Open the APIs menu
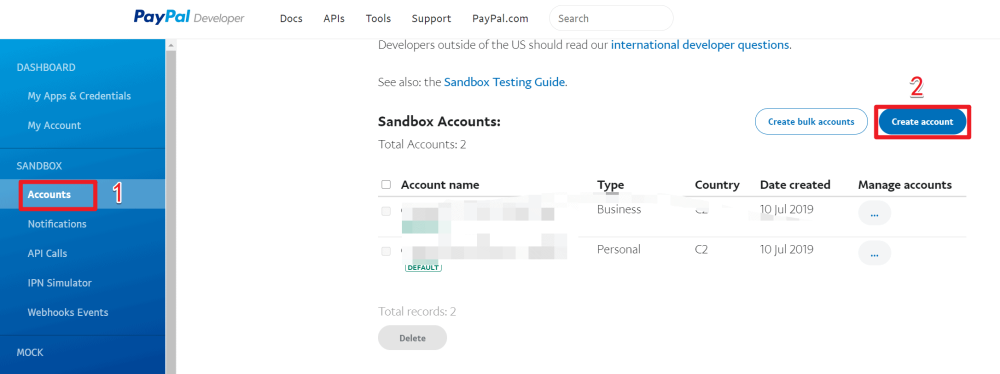The image size is (1000, 374). tap(334, 19)
